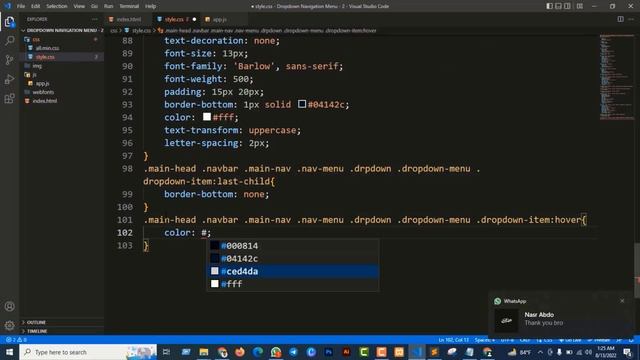Click style.css breadcrumb segment
The width and height of the screenshot is (640, 360).
coord(142,31)
